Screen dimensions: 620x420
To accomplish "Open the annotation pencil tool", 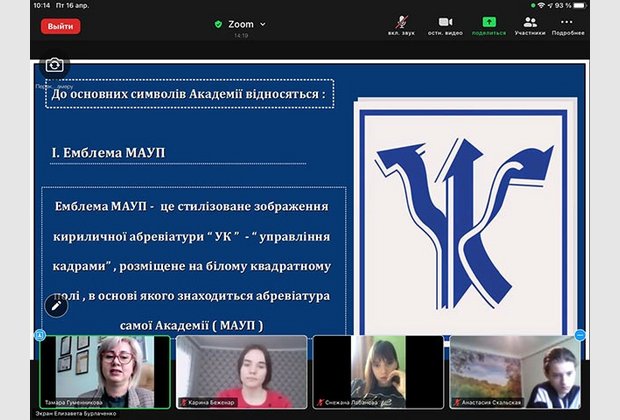I will click(x=56, y=305).
